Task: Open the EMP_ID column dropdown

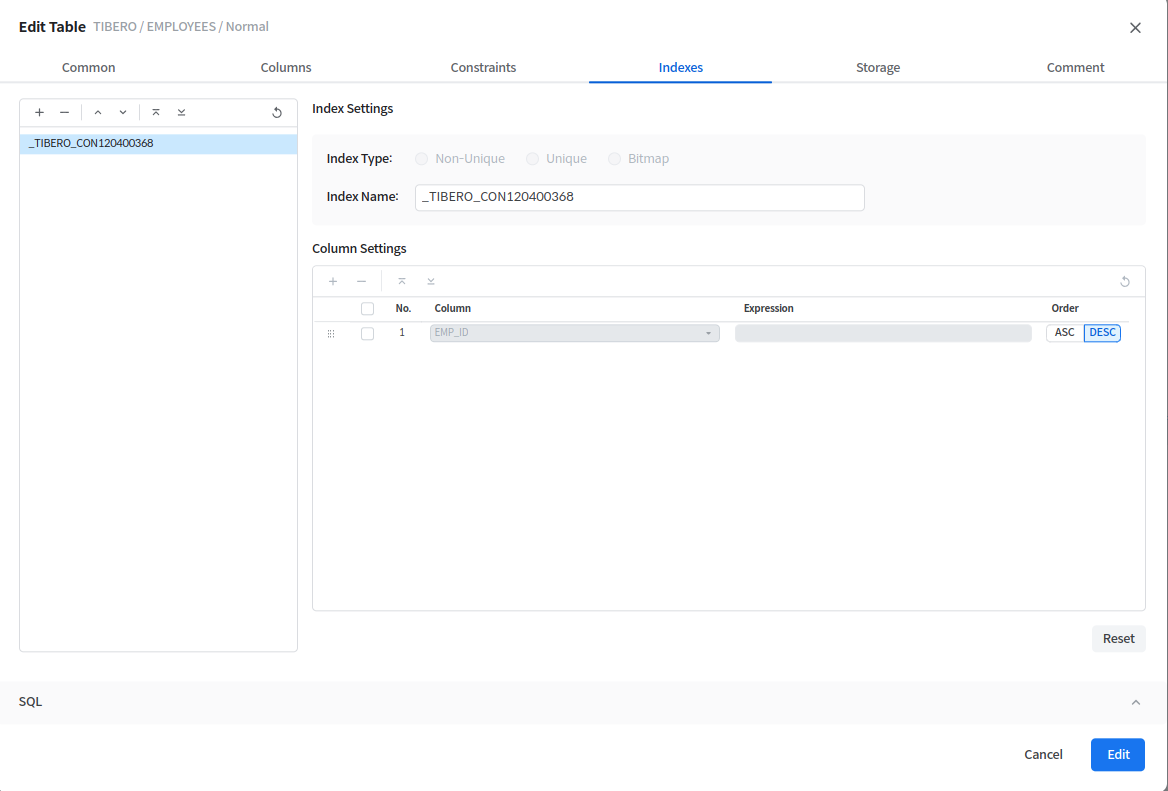Action: 574,333
